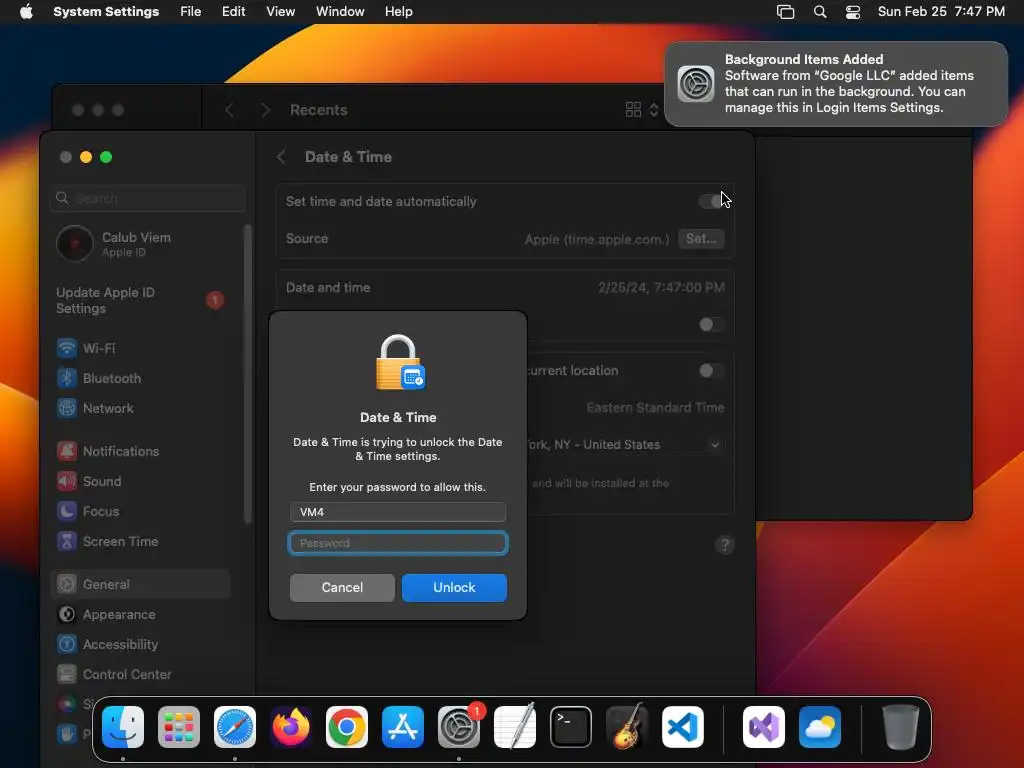Click Stage Manager icon in menu bar
Viewport: 1024px width, 768px height.
point(785,12)
